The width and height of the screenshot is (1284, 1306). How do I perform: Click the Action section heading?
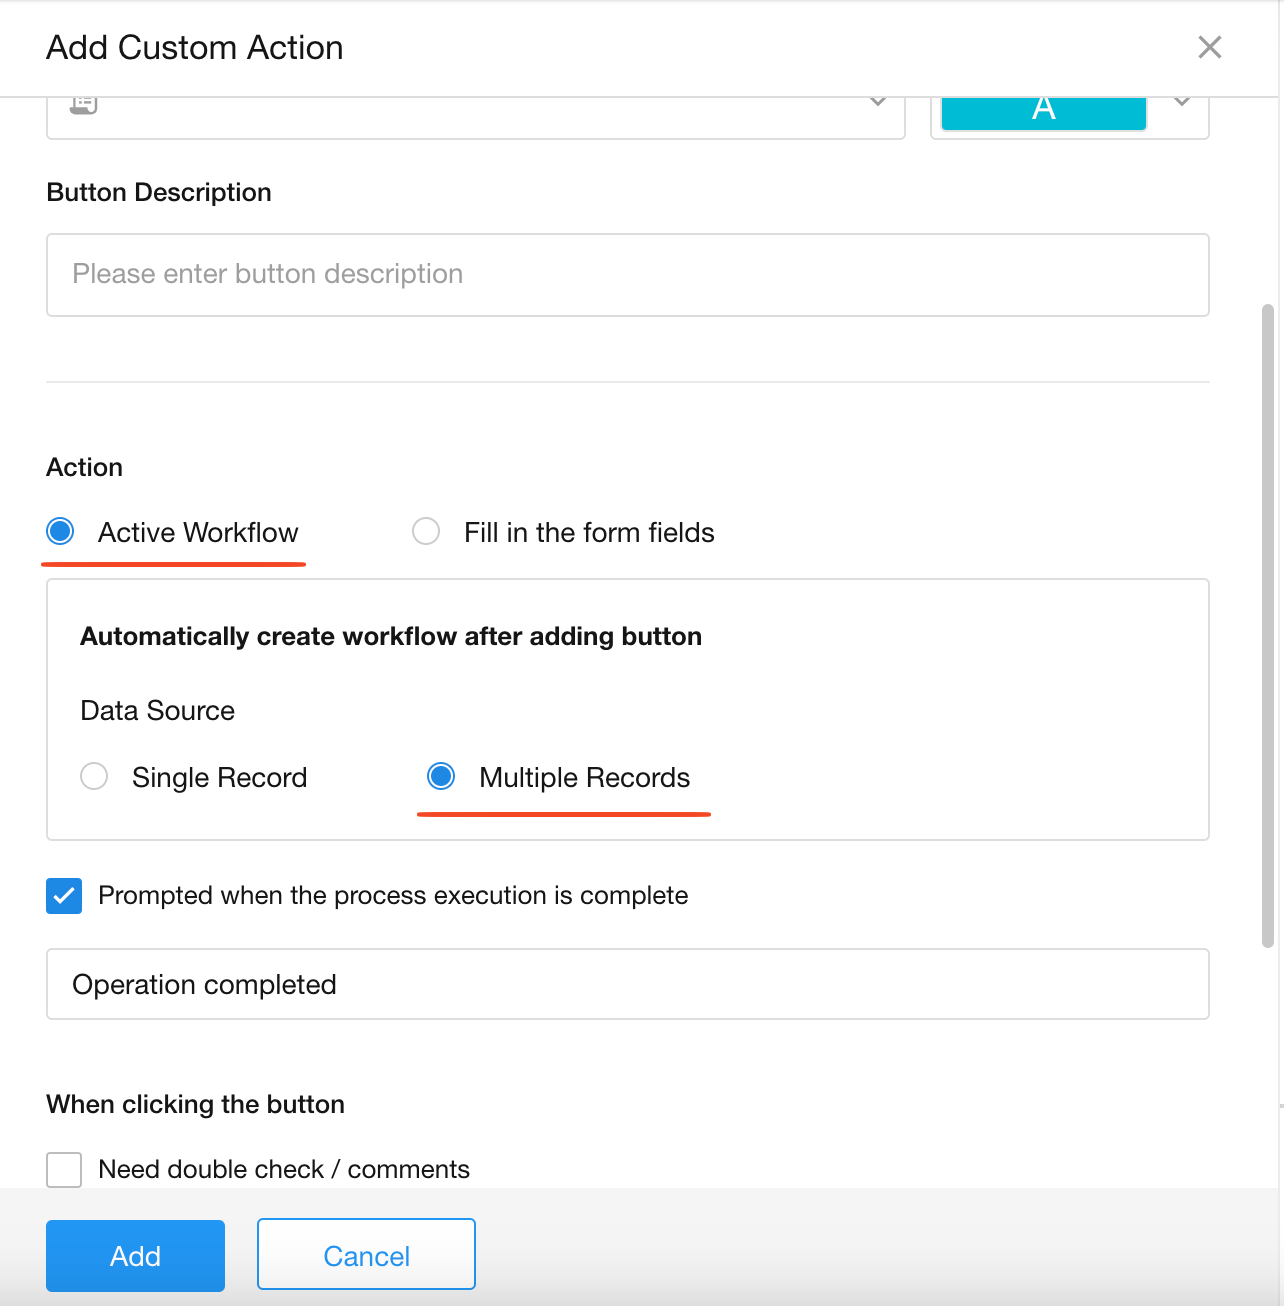pos(85,467)
